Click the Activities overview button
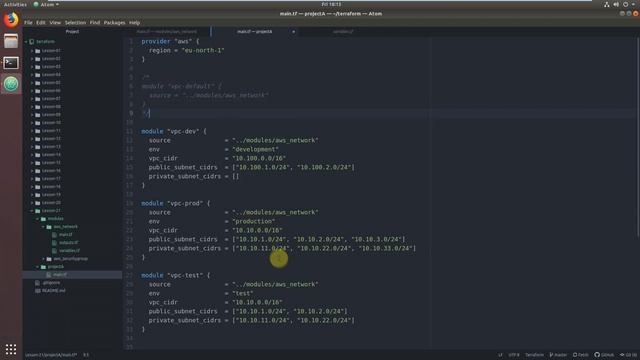640x360 pixels. 15,4
